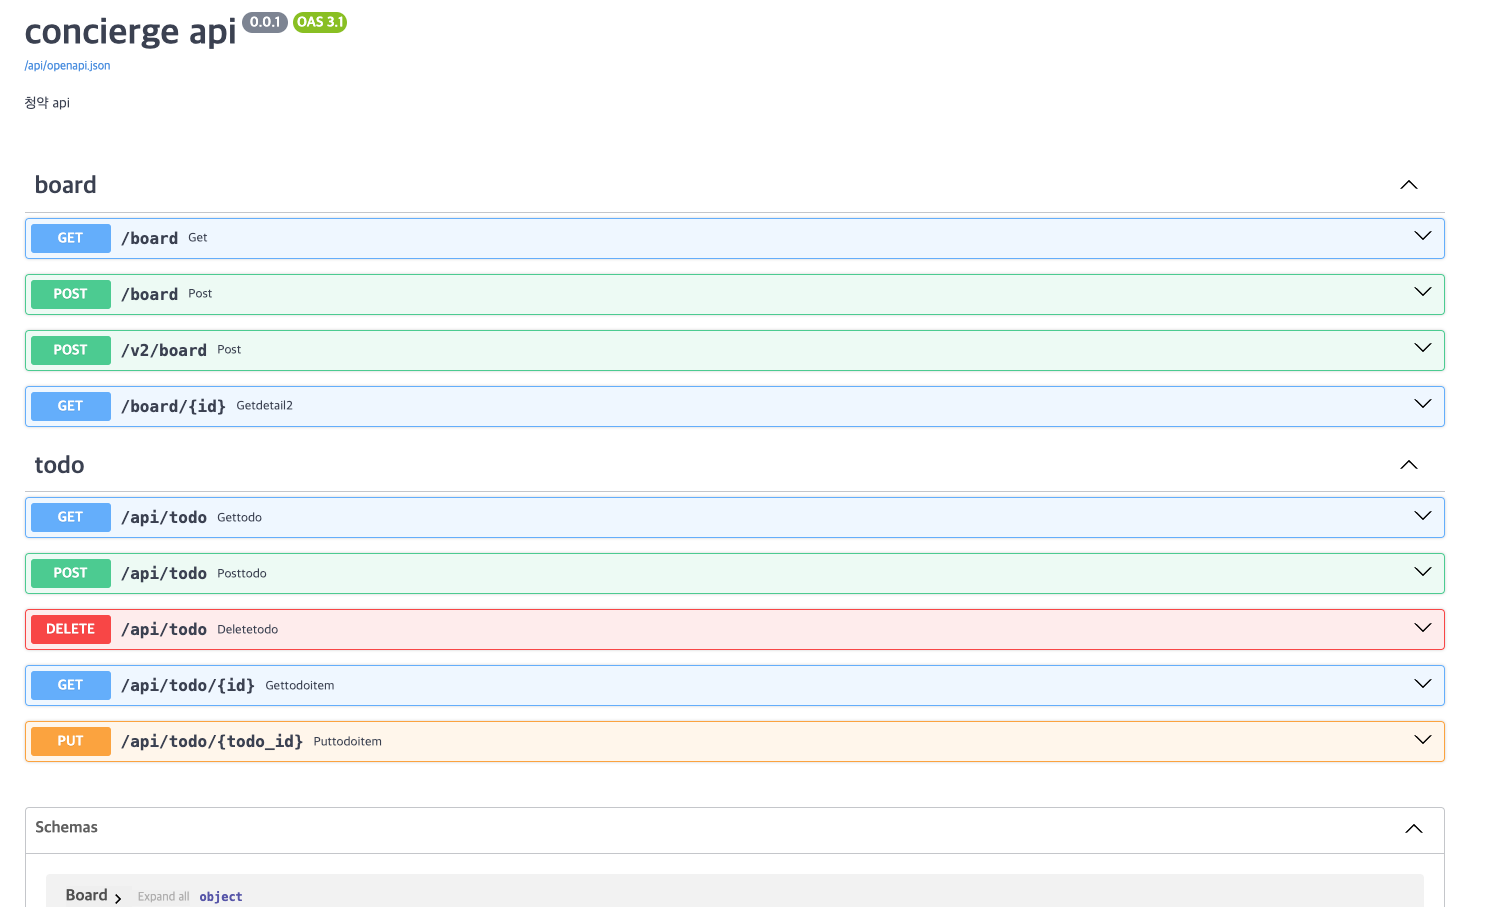This screenshot has width=1485, height=907.
Task: Click the Gettodo summary text
Action: (240, 518)
